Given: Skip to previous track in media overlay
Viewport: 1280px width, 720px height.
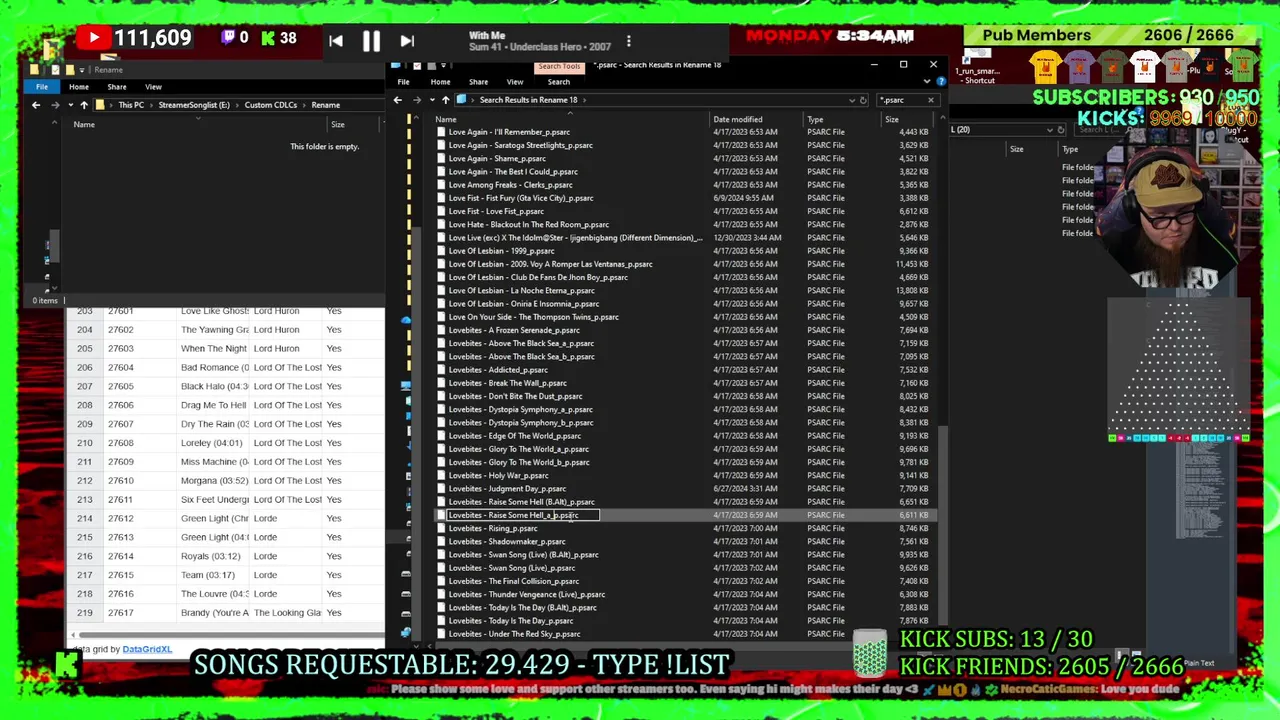Looking at the screenshot, I should (x=336, y=41).
